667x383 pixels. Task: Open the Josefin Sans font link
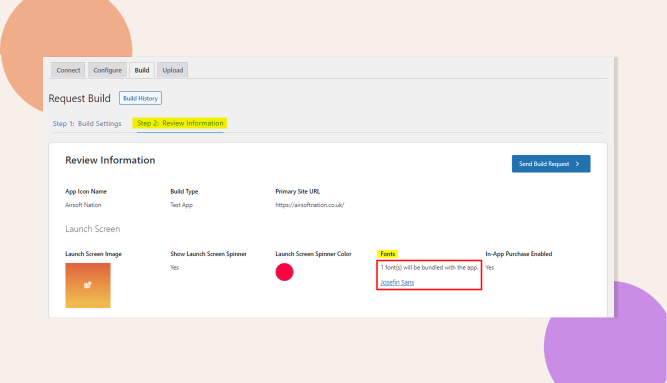tap(397, 282)
